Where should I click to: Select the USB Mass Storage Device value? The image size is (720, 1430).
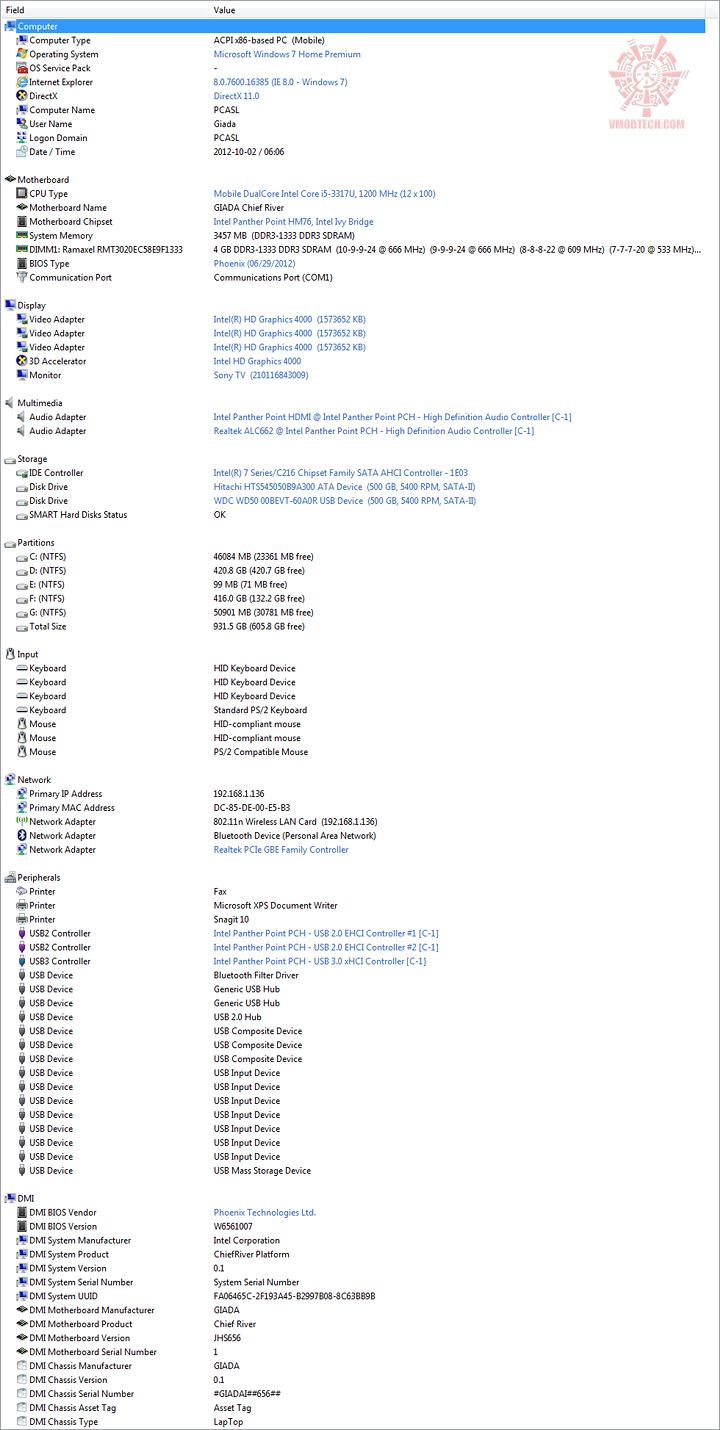pos(262,1171)
